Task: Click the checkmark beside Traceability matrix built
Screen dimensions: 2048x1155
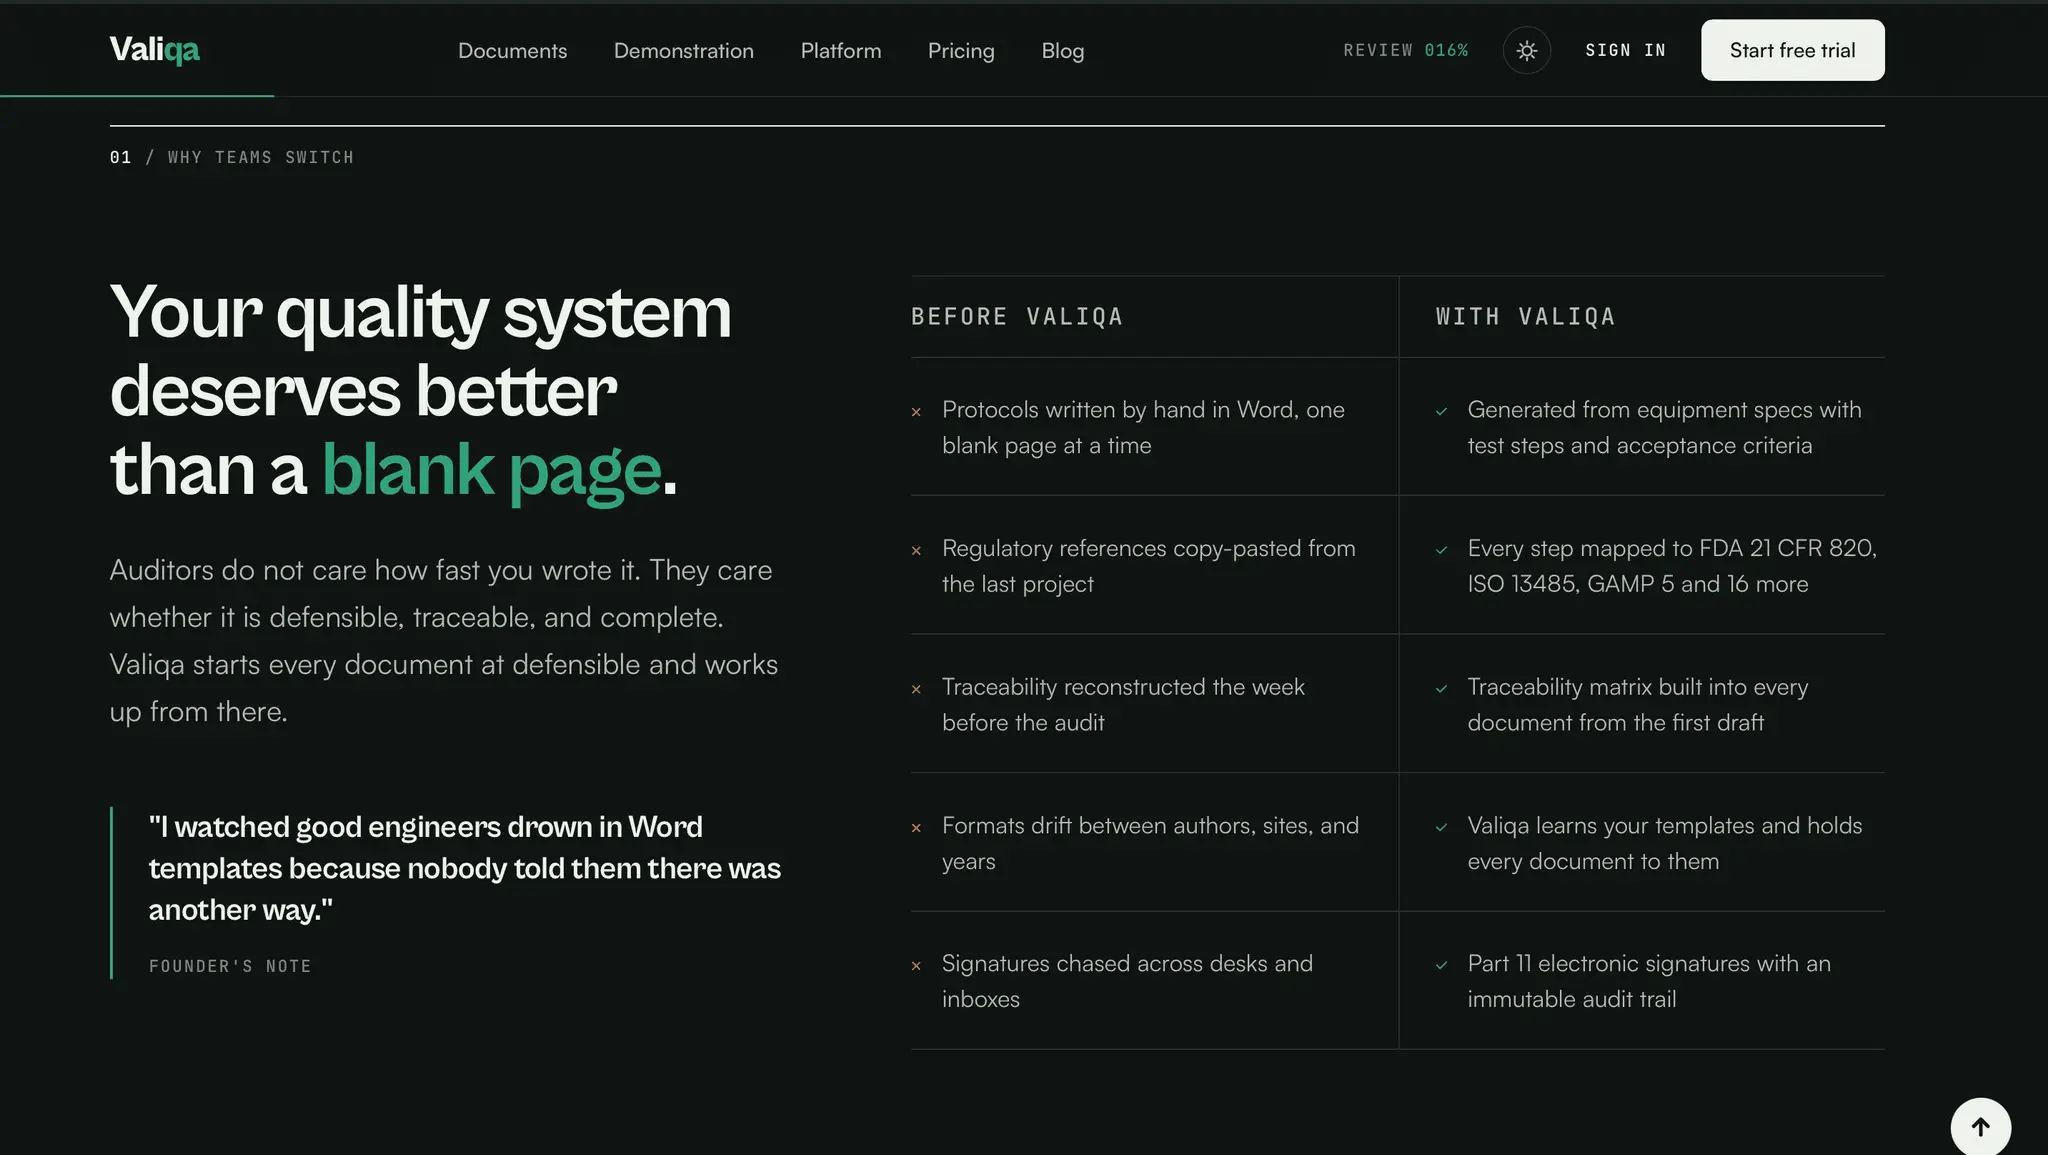Action: point(1442,688)
